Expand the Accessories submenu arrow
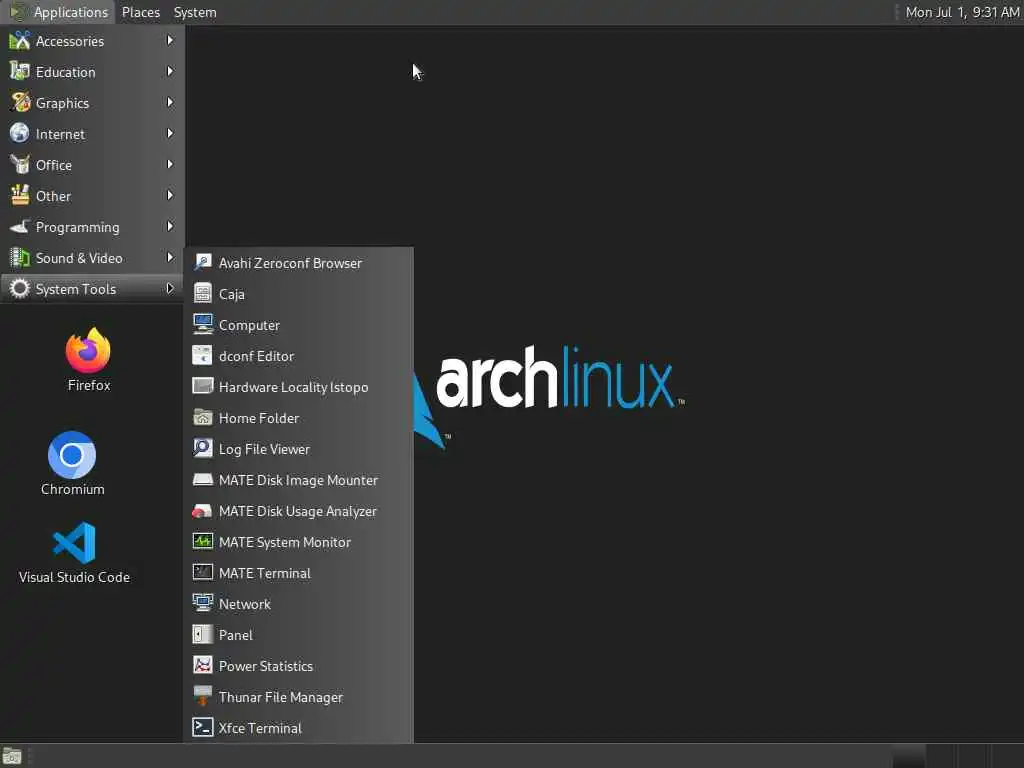The width and height of the screenshot is (1024, 768). click(x=170, y=40)
